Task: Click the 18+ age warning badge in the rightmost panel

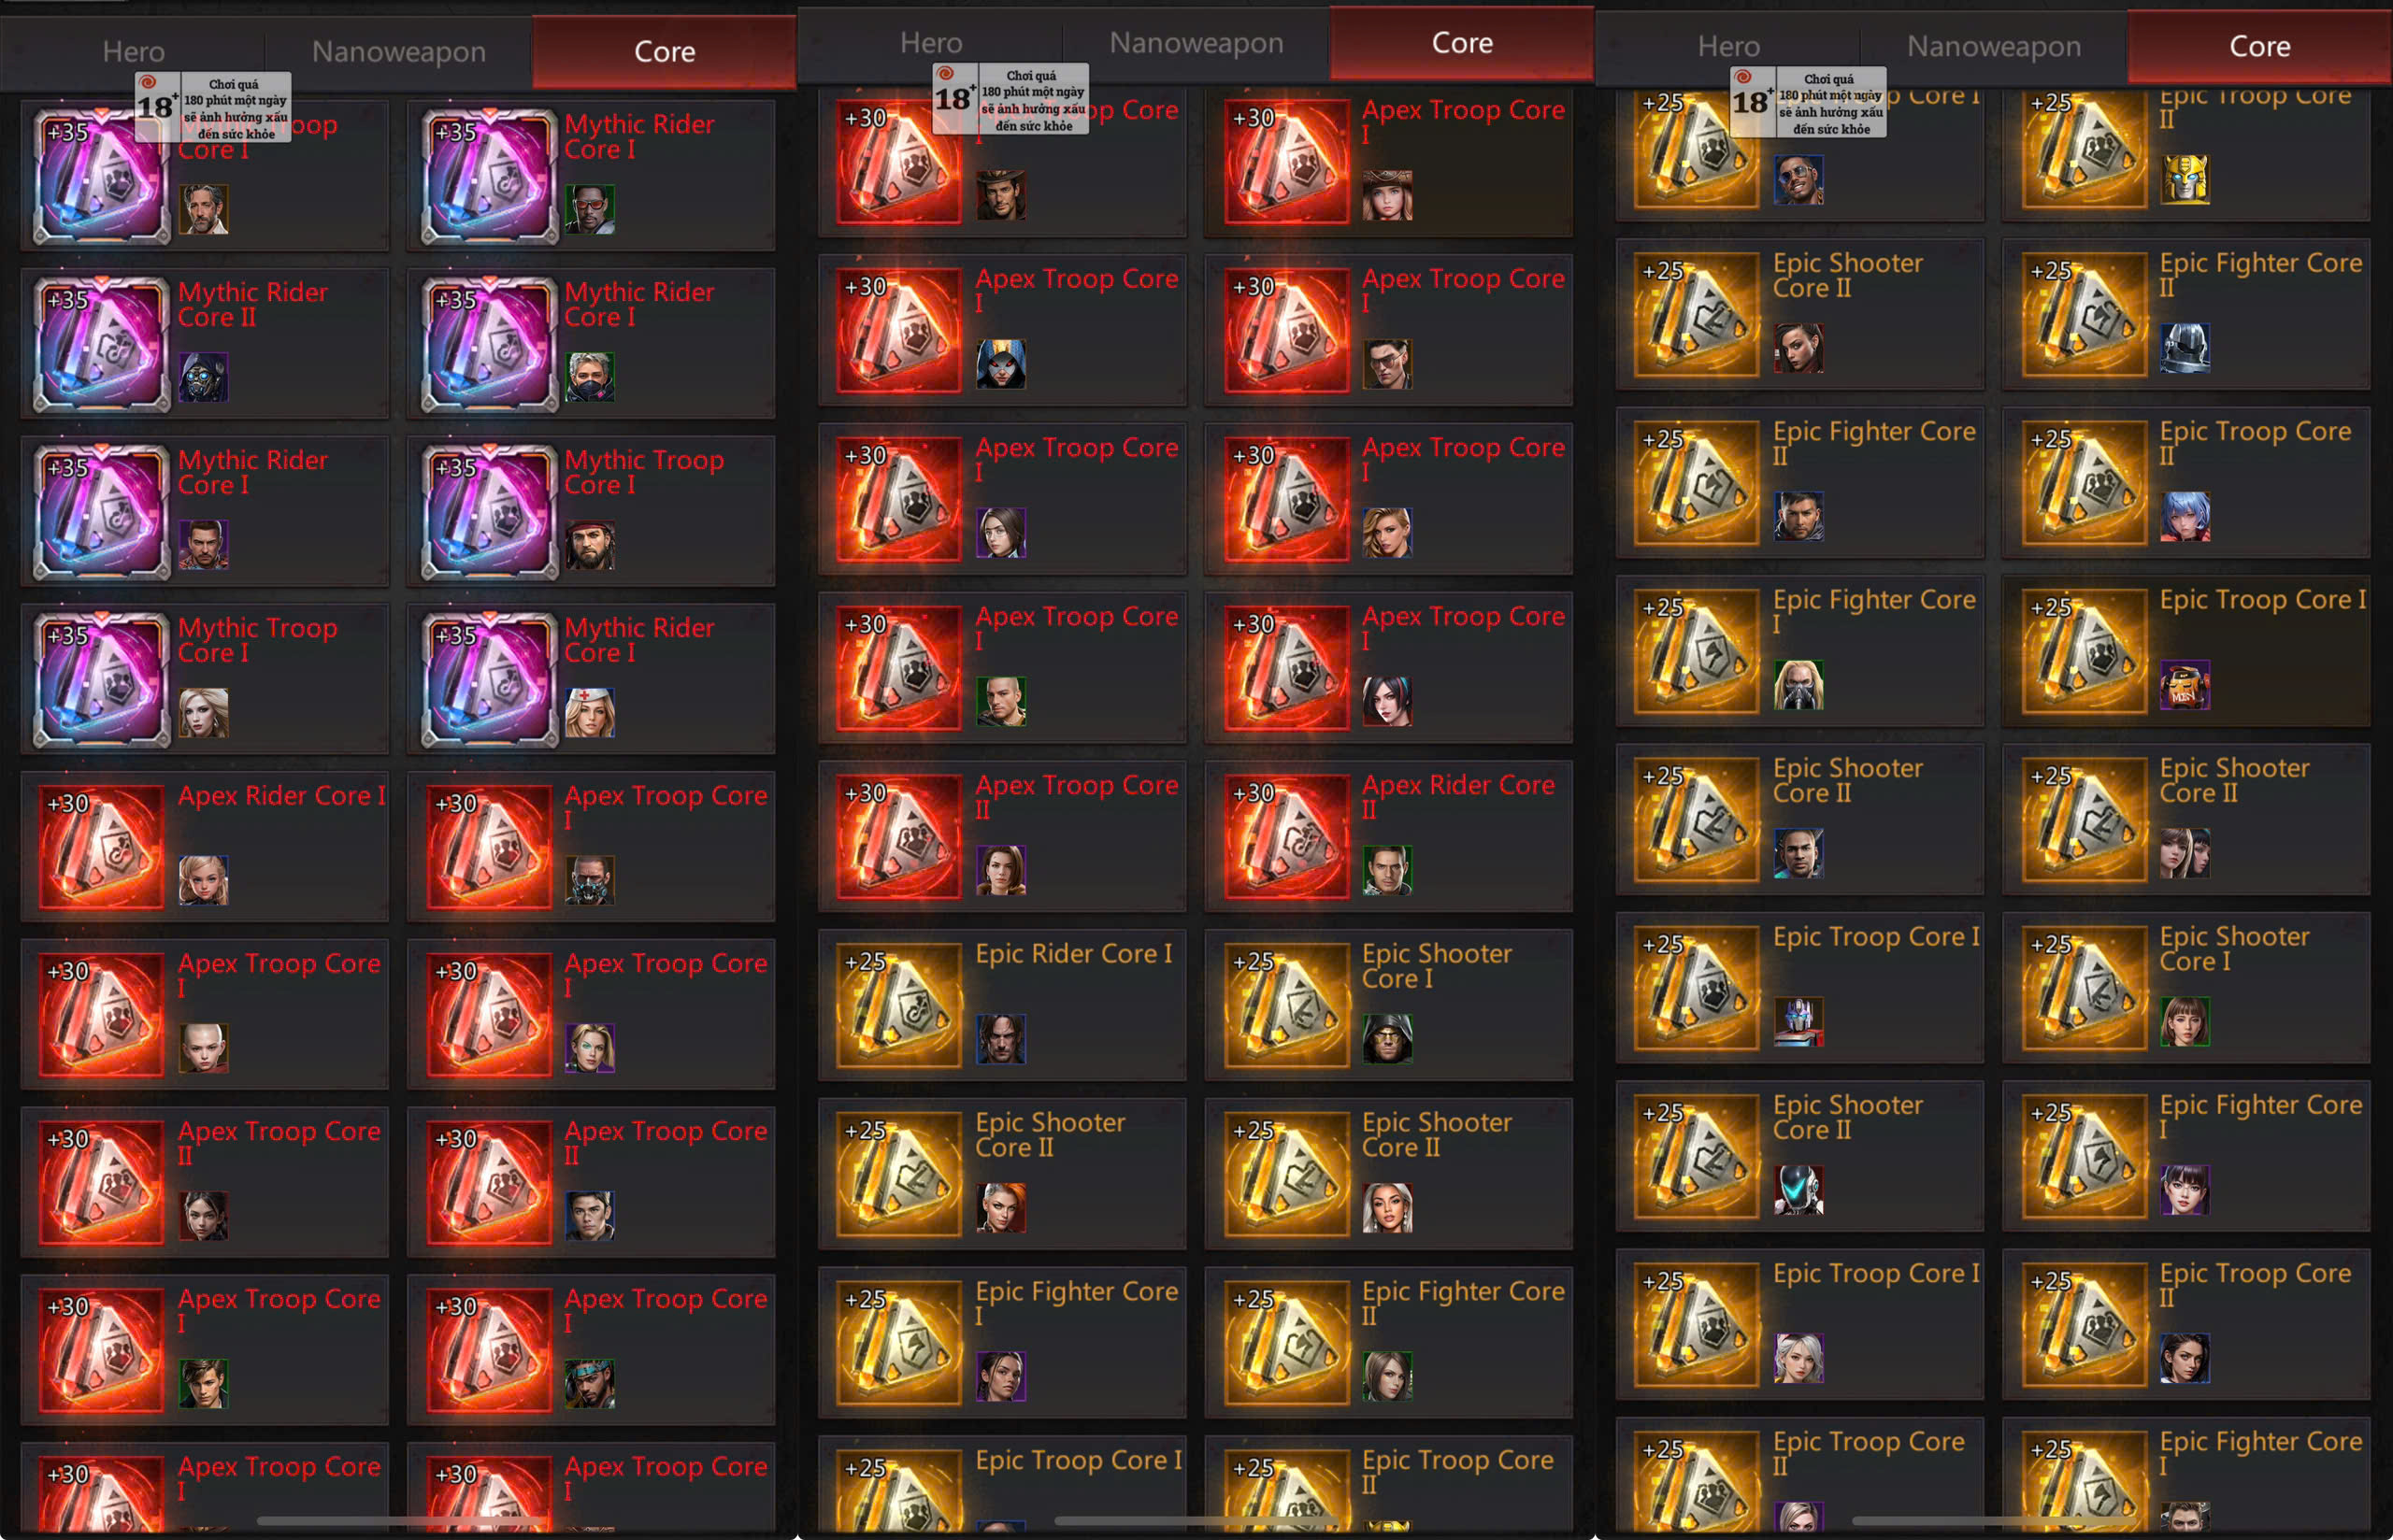Action: [1808, 102]
